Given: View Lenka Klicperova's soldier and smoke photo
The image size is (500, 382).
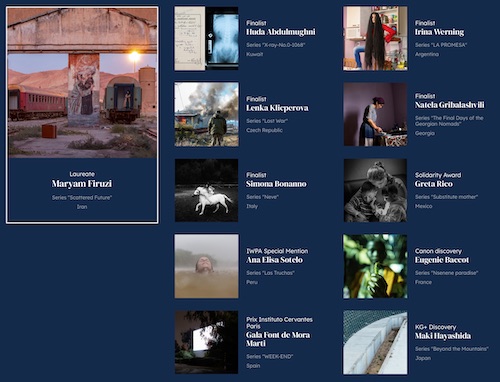Looking at the screenshot, I should click(207, 114).
